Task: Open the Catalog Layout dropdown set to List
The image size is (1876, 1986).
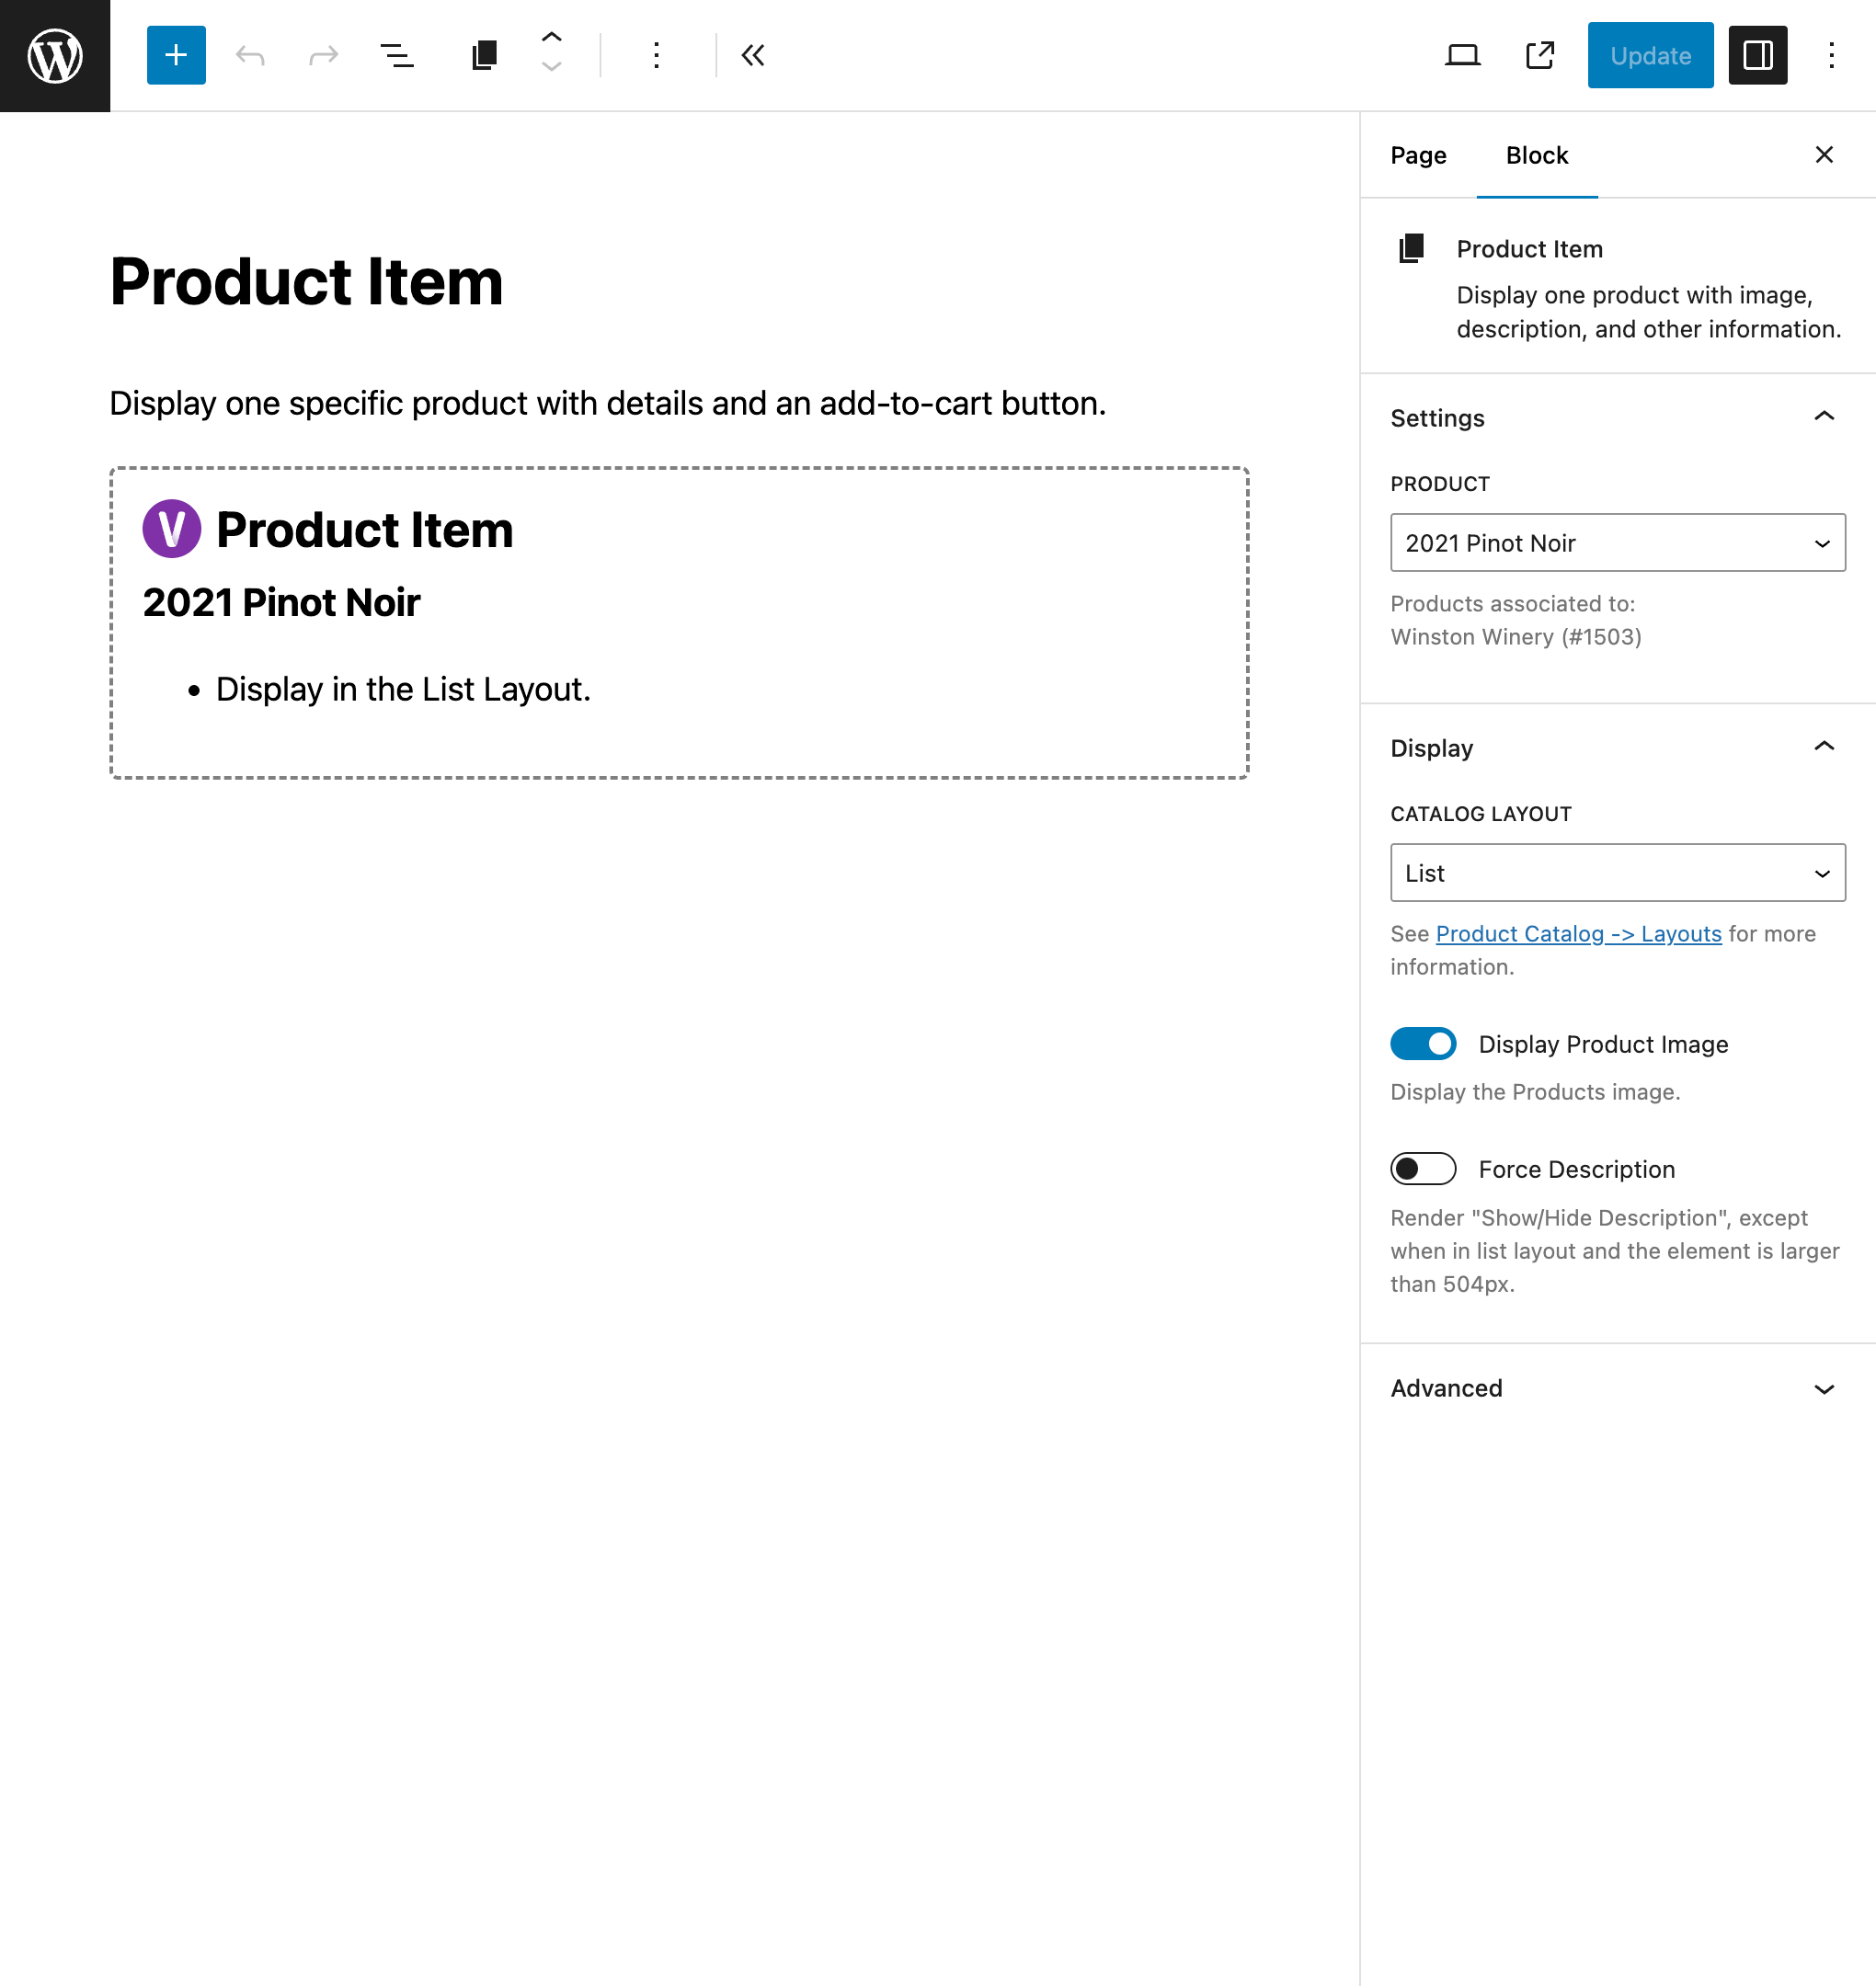Action: (1618, 873)
